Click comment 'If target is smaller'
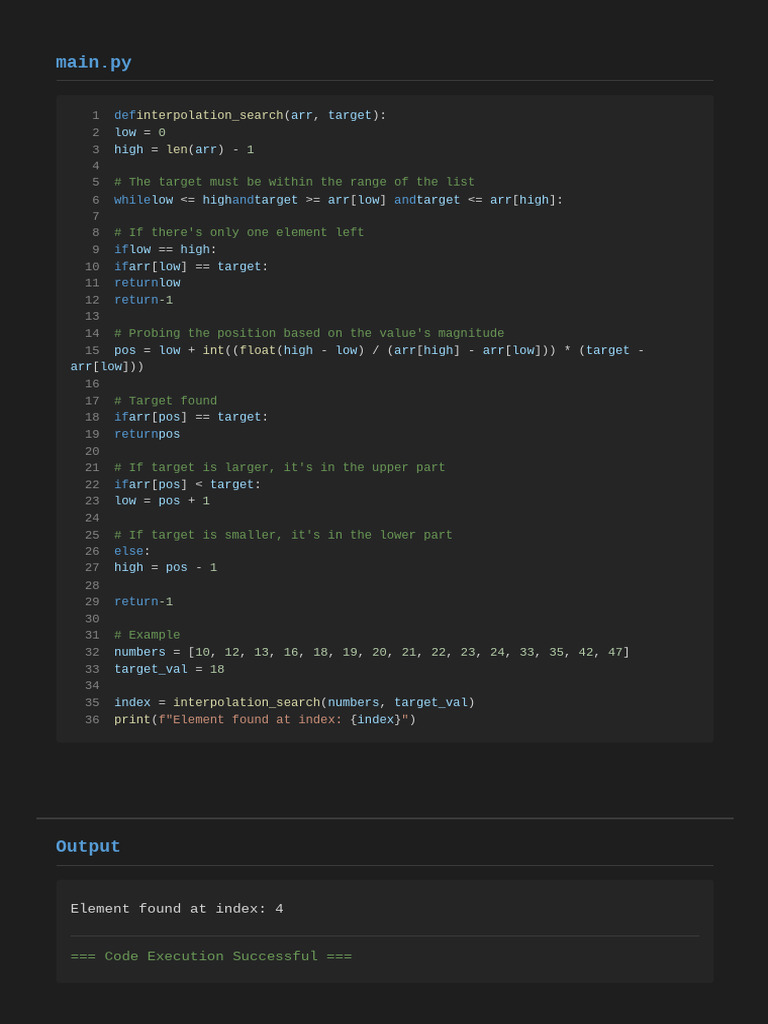This screenshot has width=768, height=1024. click(x=283, y=535)
